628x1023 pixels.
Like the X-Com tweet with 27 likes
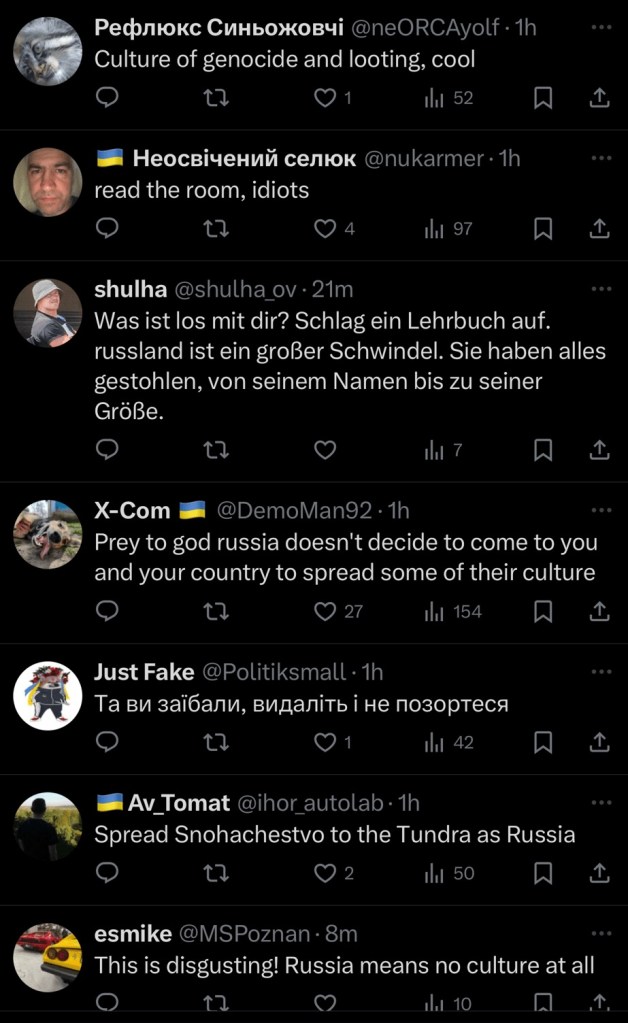click(338, 610)
